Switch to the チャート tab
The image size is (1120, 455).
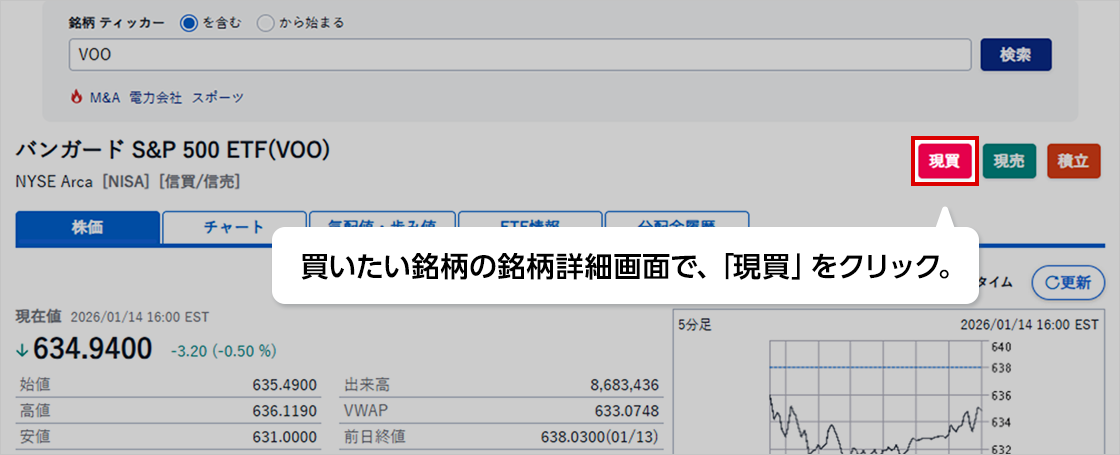pyautogui.click(x=234, y=224)
